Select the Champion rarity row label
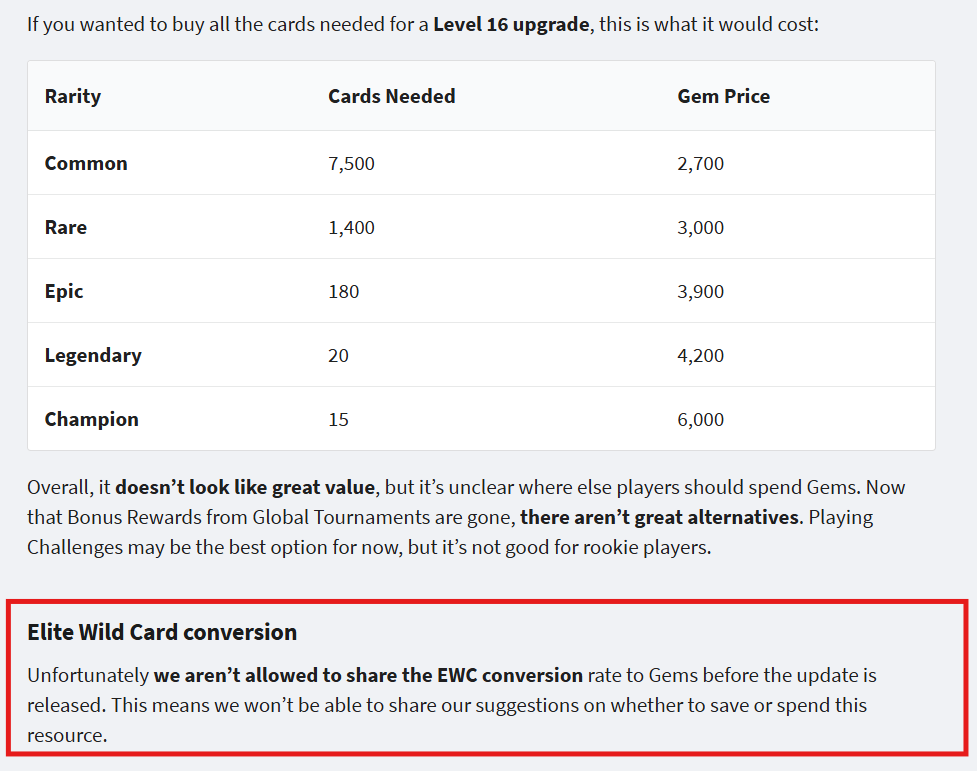Screen dimensions: 977x771 (92, 419)
